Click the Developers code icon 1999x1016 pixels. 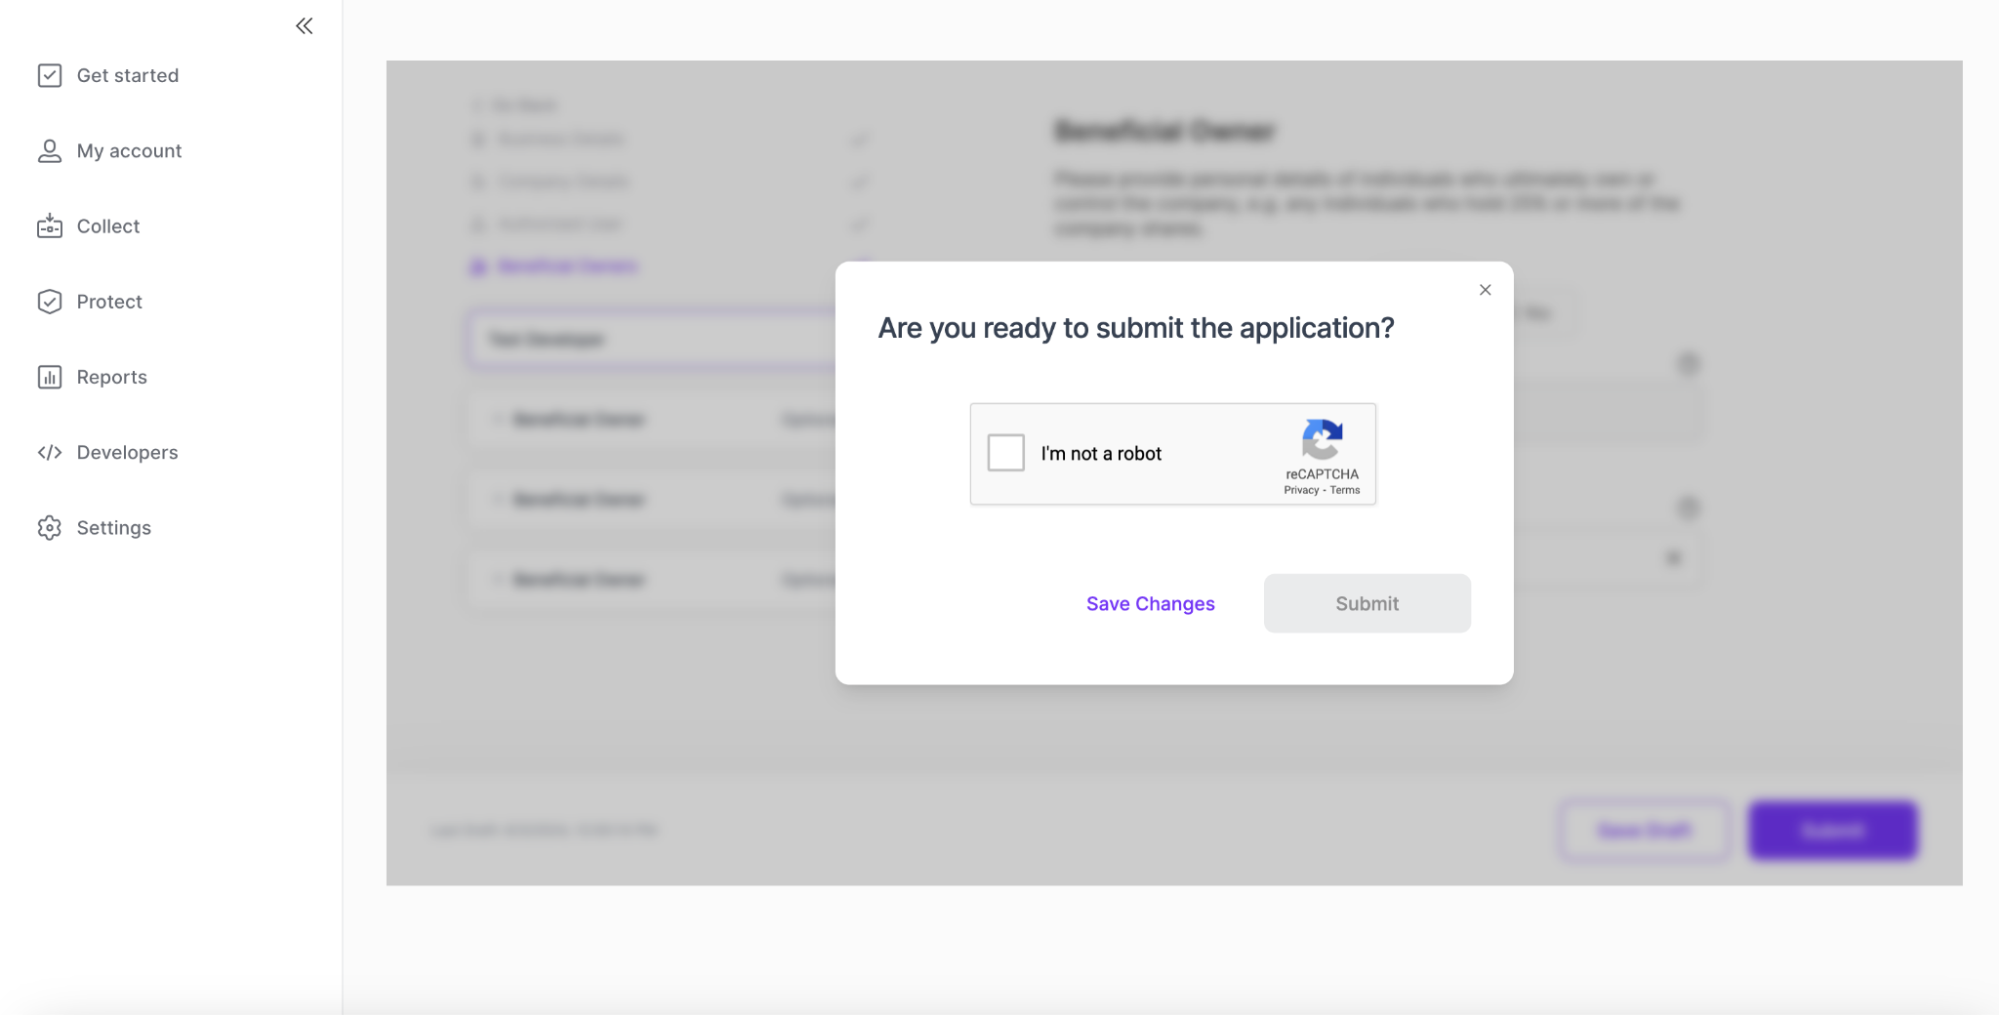[49, 452]
